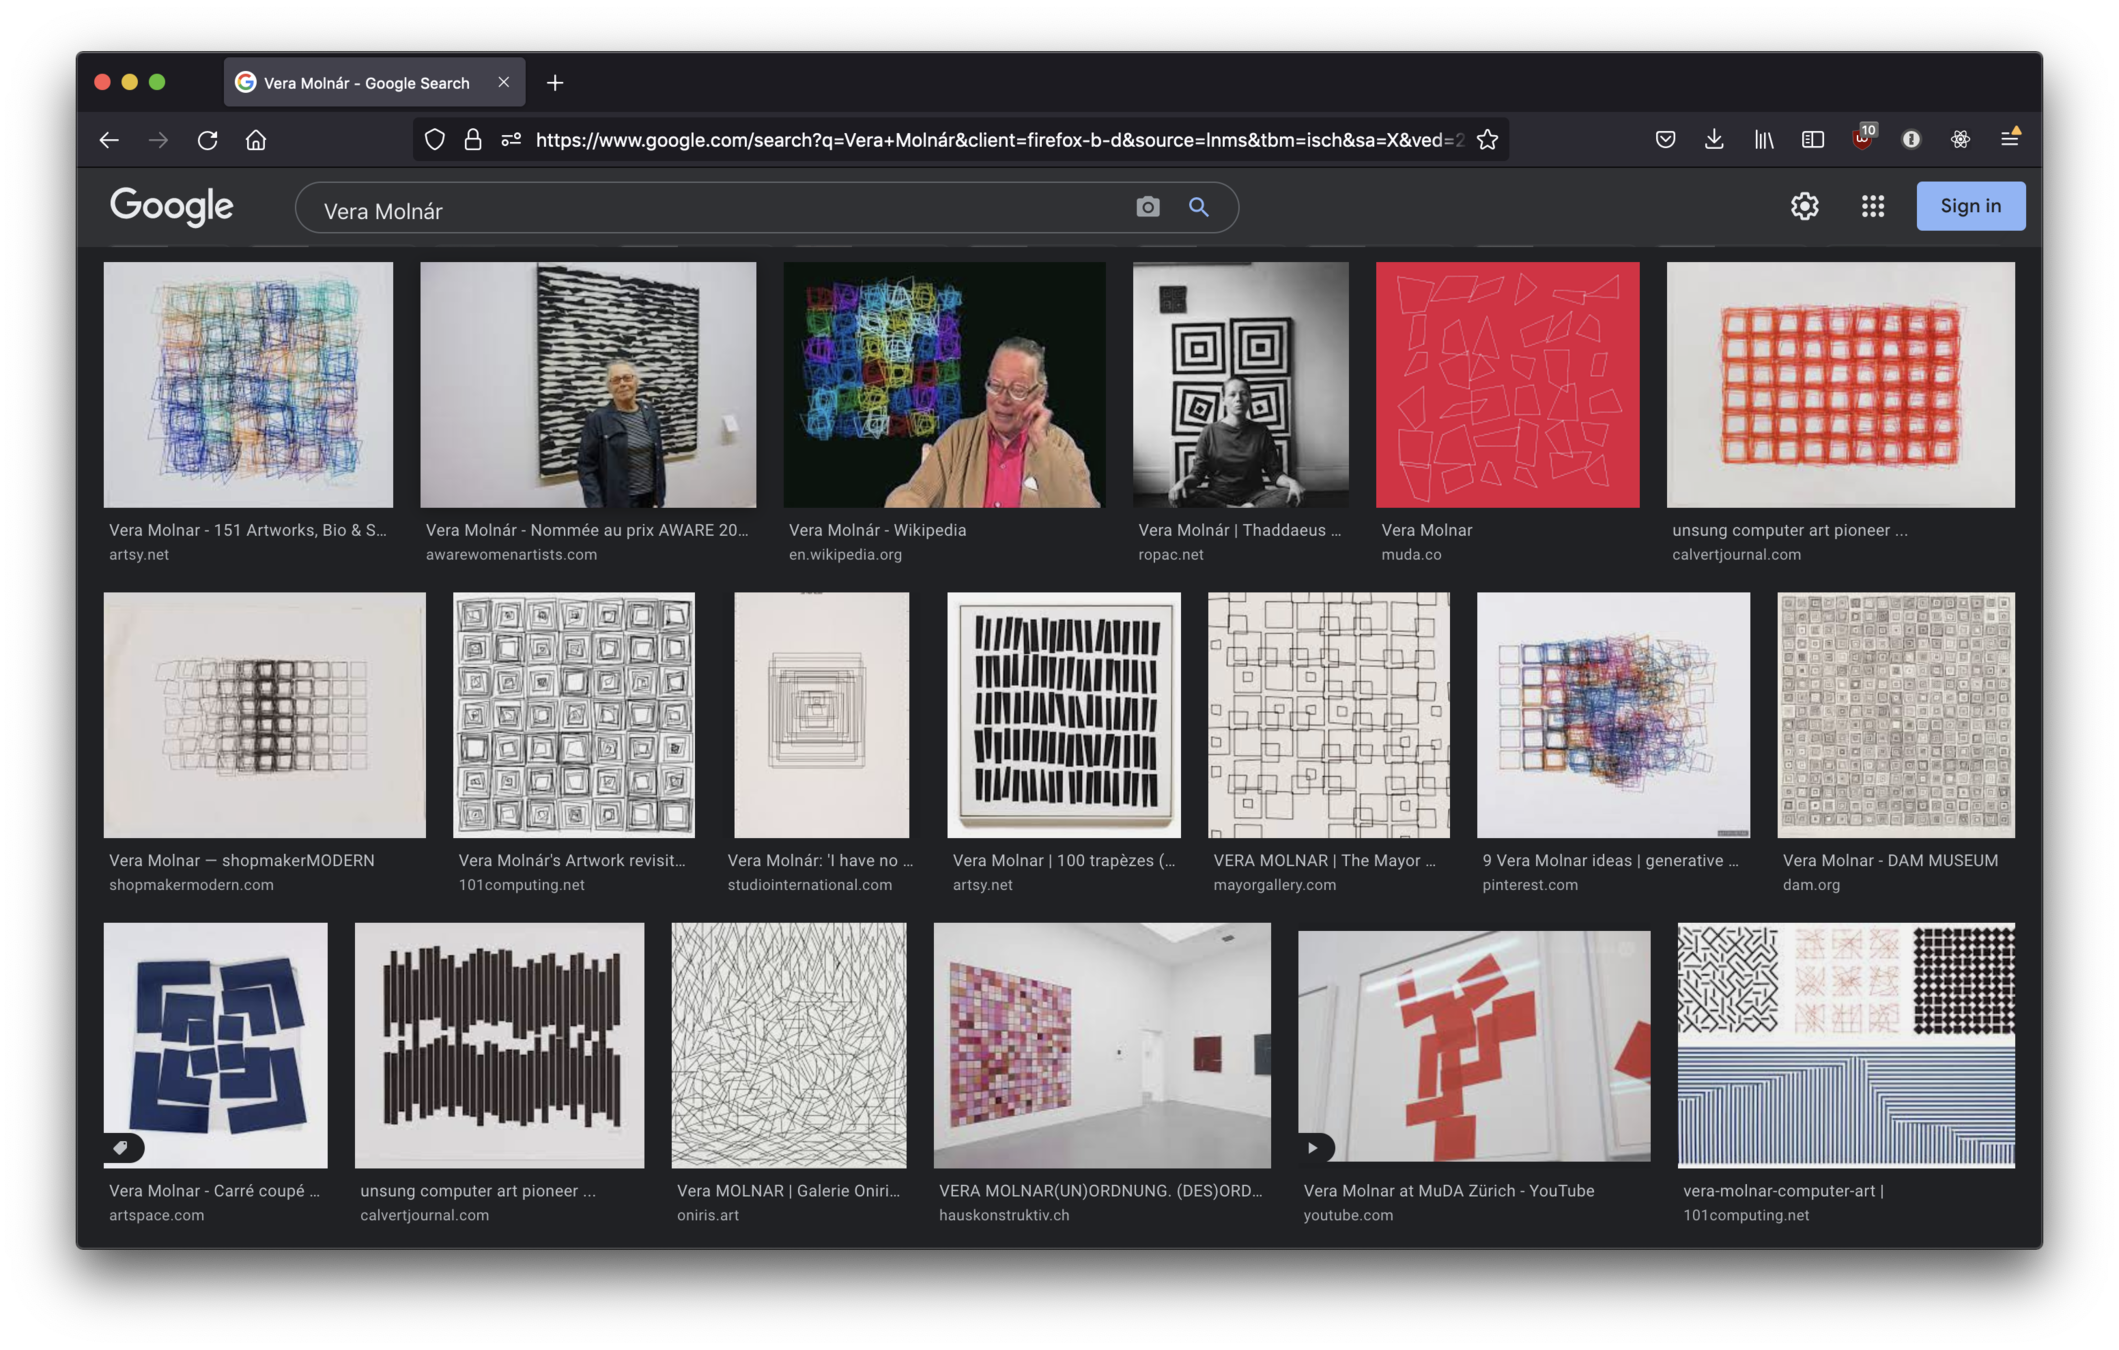The width and height of the screenshot is (2119, 1350).
Task: Toggle the Firefox sidebar view
Action: pyautogui.click(x=1812, y=140)
